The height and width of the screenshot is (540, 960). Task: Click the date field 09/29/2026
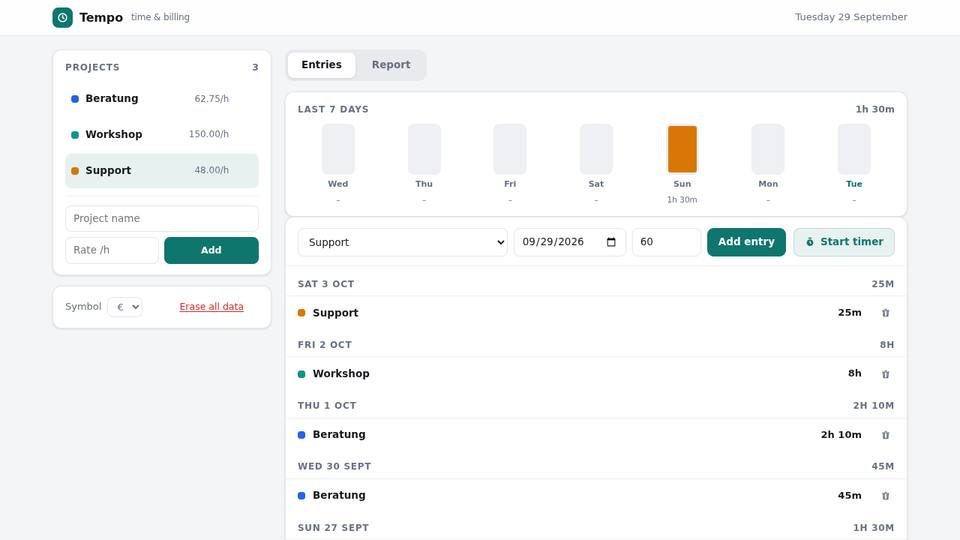569,242
